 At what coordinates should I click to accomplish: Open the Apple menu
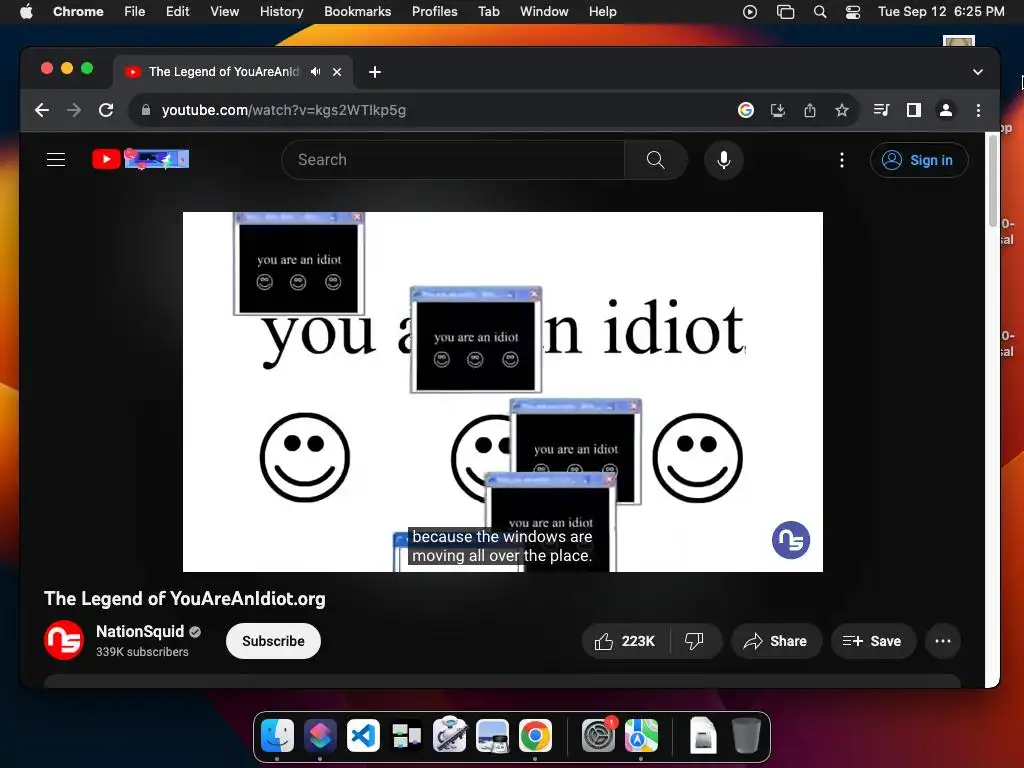26,11
